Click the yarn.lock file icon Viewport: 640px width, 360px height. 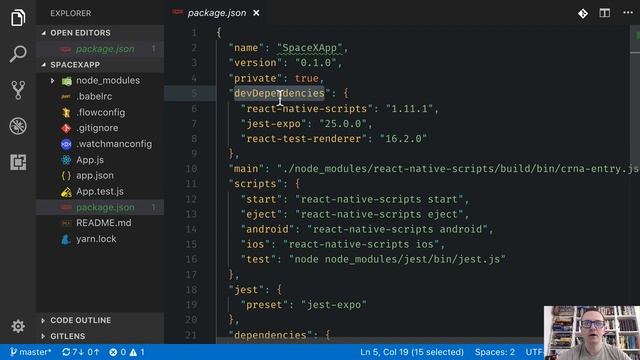click(x=66, y=239)
